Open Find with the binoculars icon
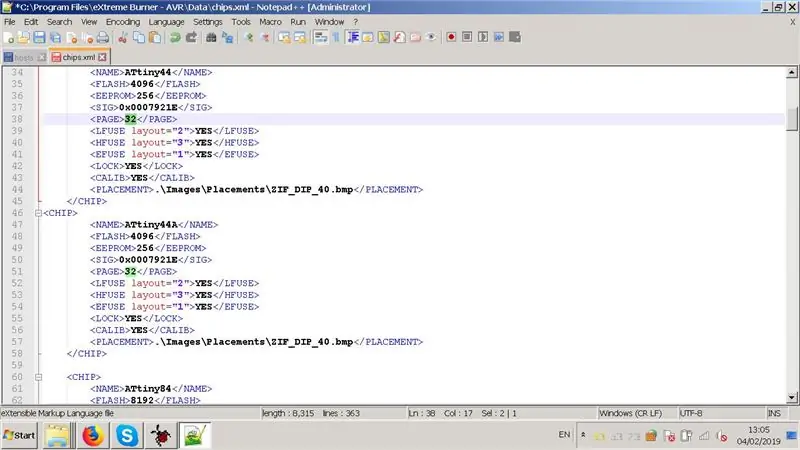The height and width of the screenshot is (450, 800). coord(211,37)
